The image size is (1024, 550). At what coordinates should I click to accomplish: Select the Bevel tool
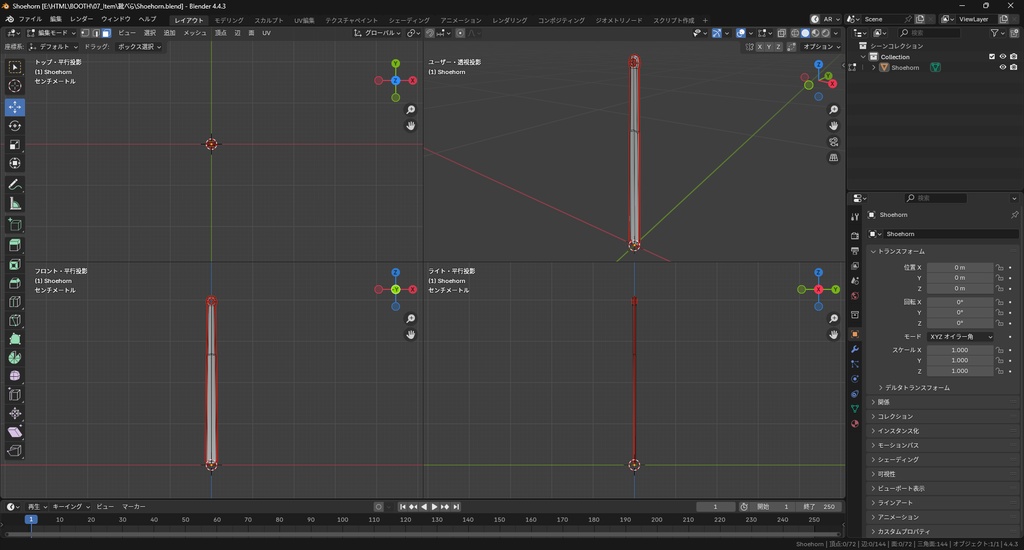14,283
